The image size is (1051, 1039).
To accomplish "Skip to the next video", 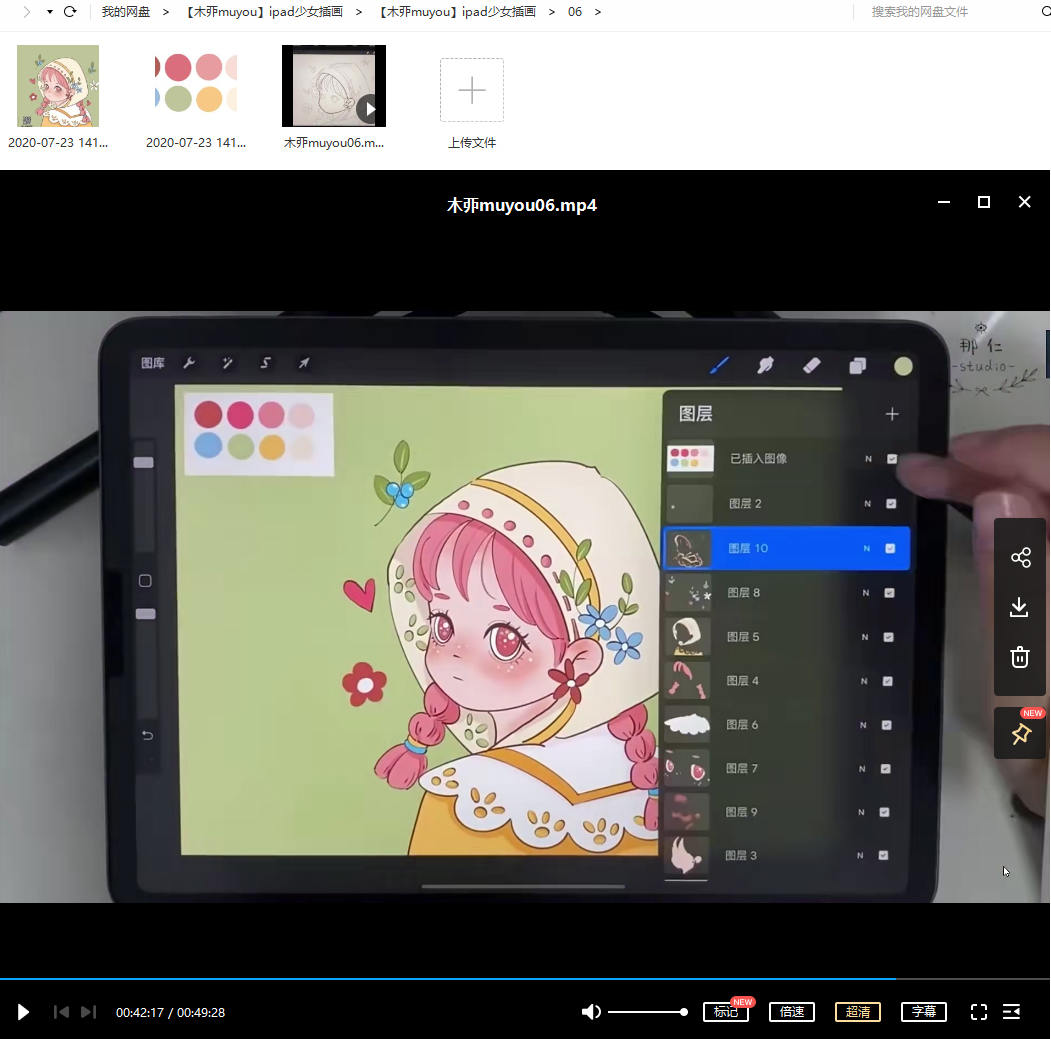I will 88,1012.
